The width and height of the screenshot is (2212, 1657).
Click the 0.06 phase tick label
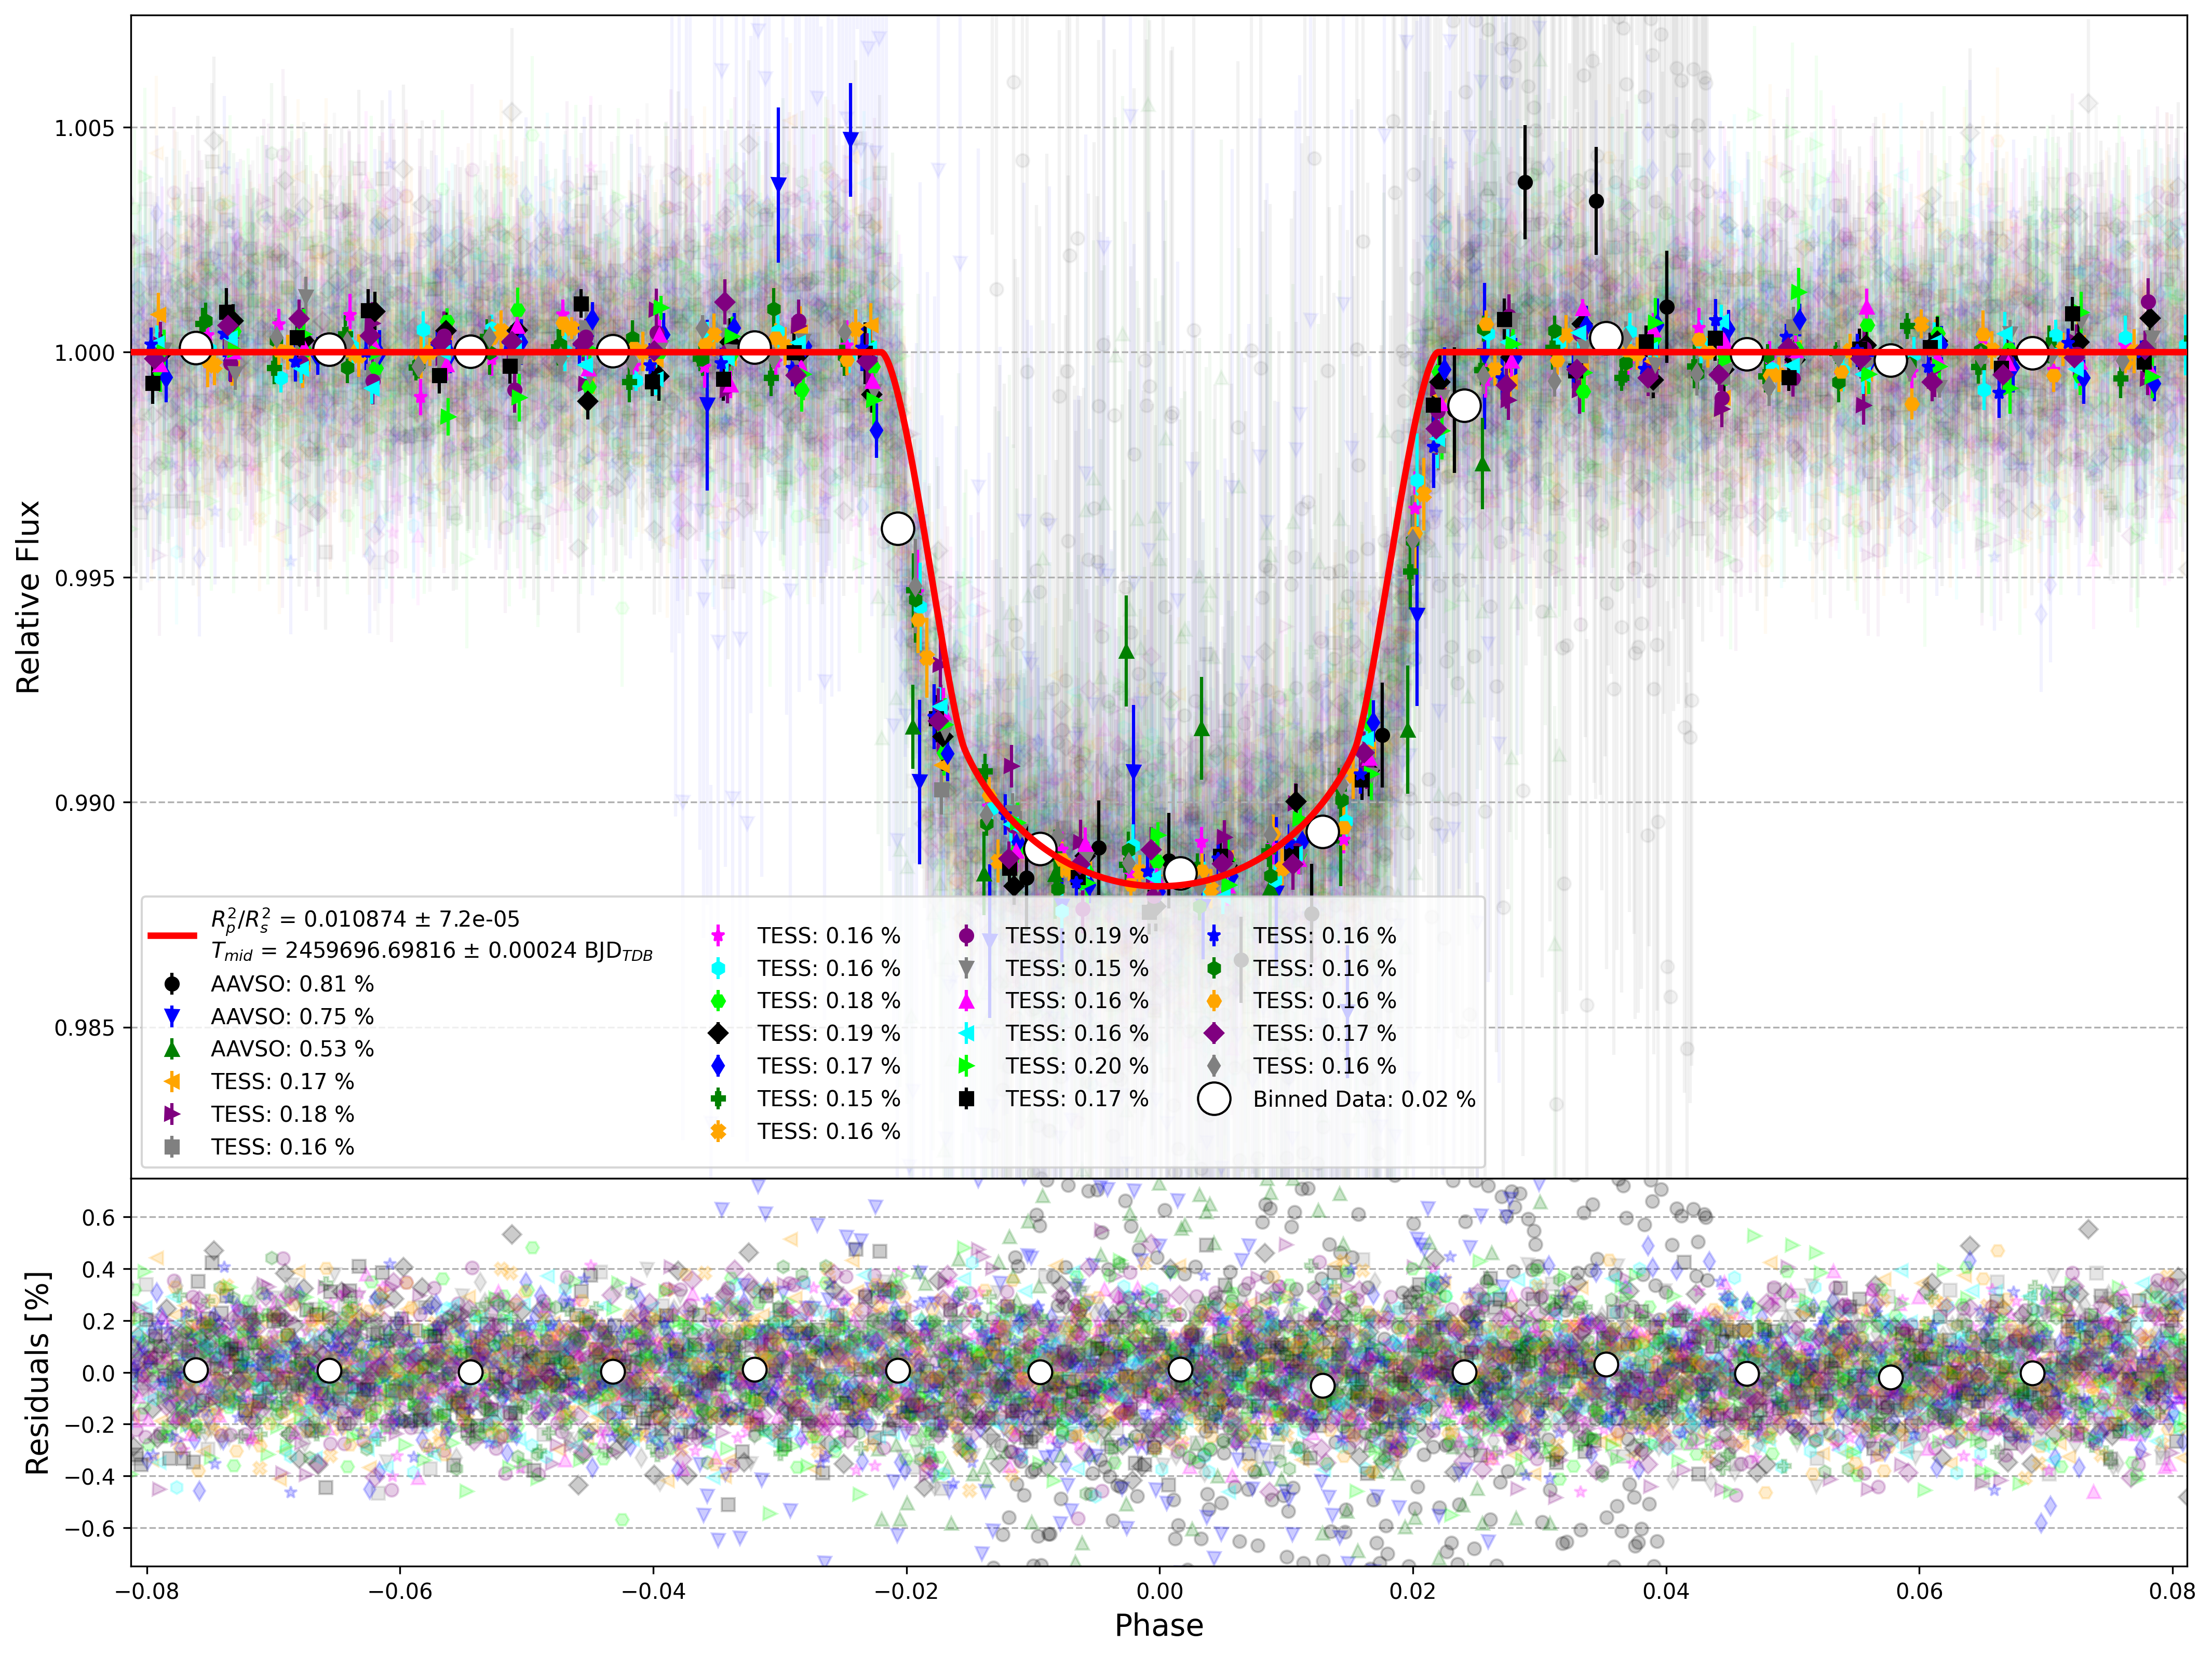tap(1920, 1590)
